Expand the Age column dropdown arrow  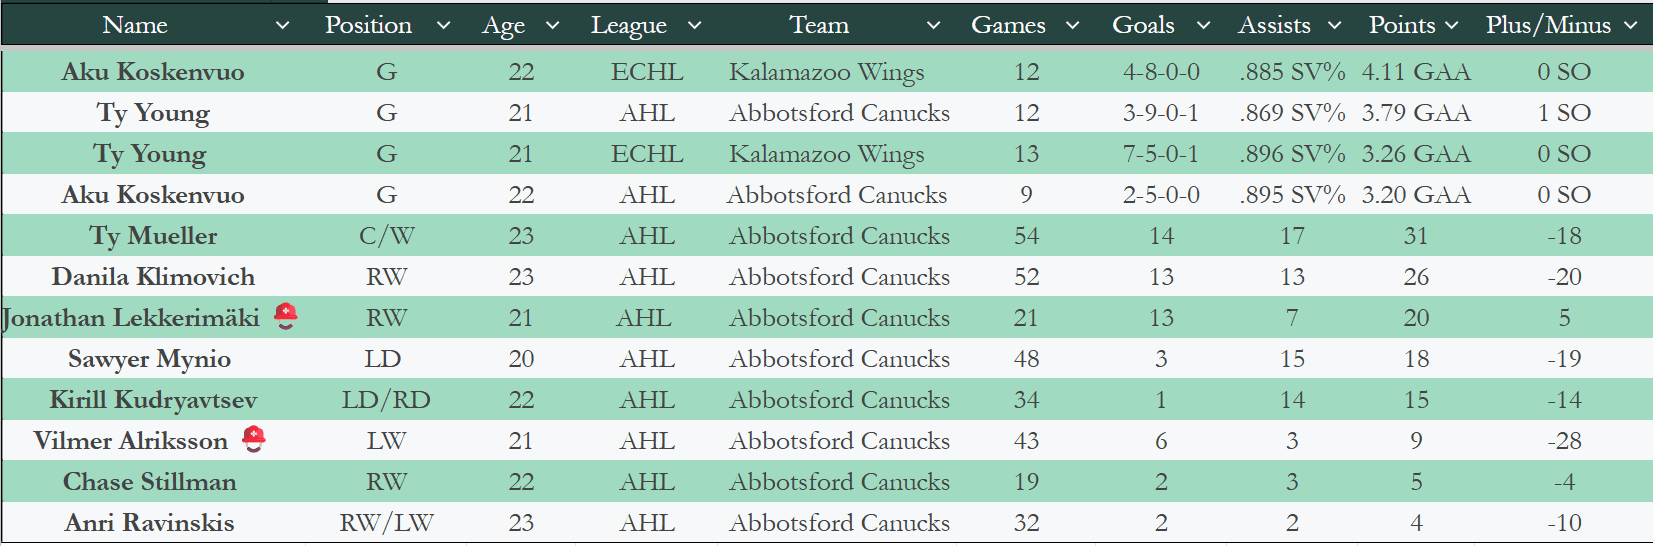[552, 26]
